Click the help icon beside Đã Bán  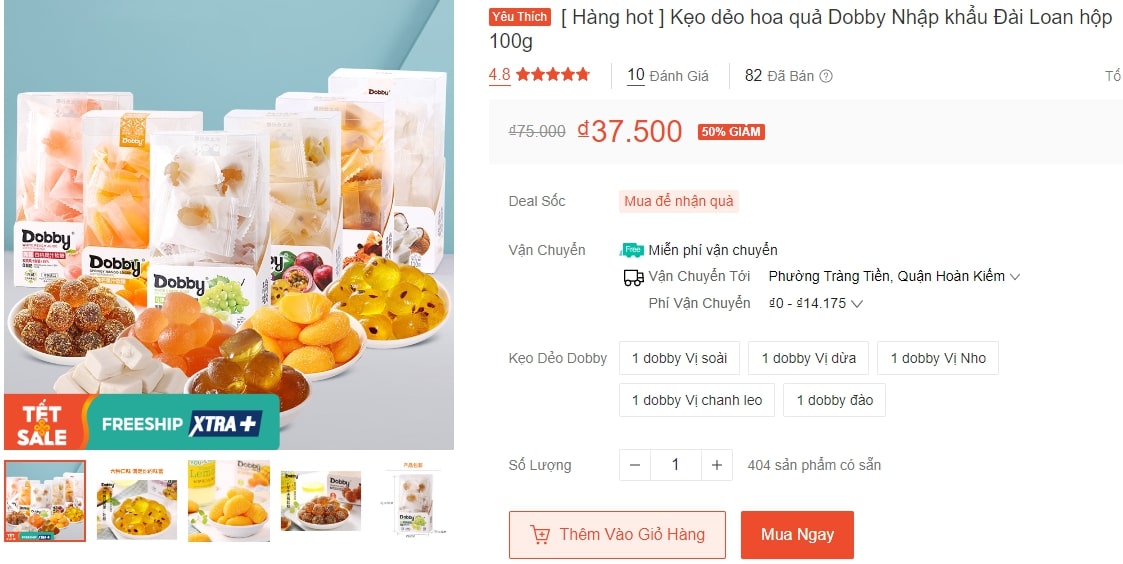(x=826, y=76)
